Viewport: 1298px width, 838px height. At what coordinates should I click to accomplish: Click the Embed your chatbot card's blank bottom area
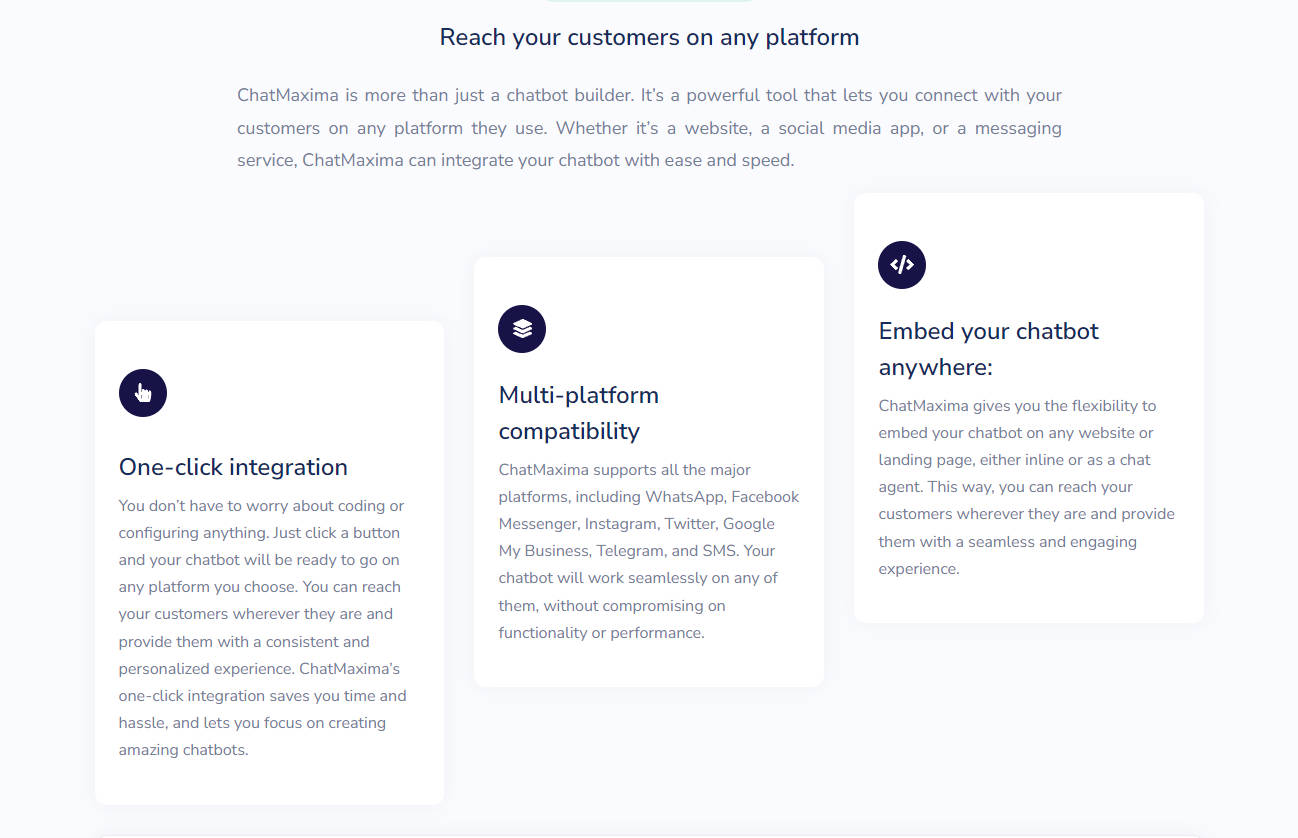coord(1029,601)
